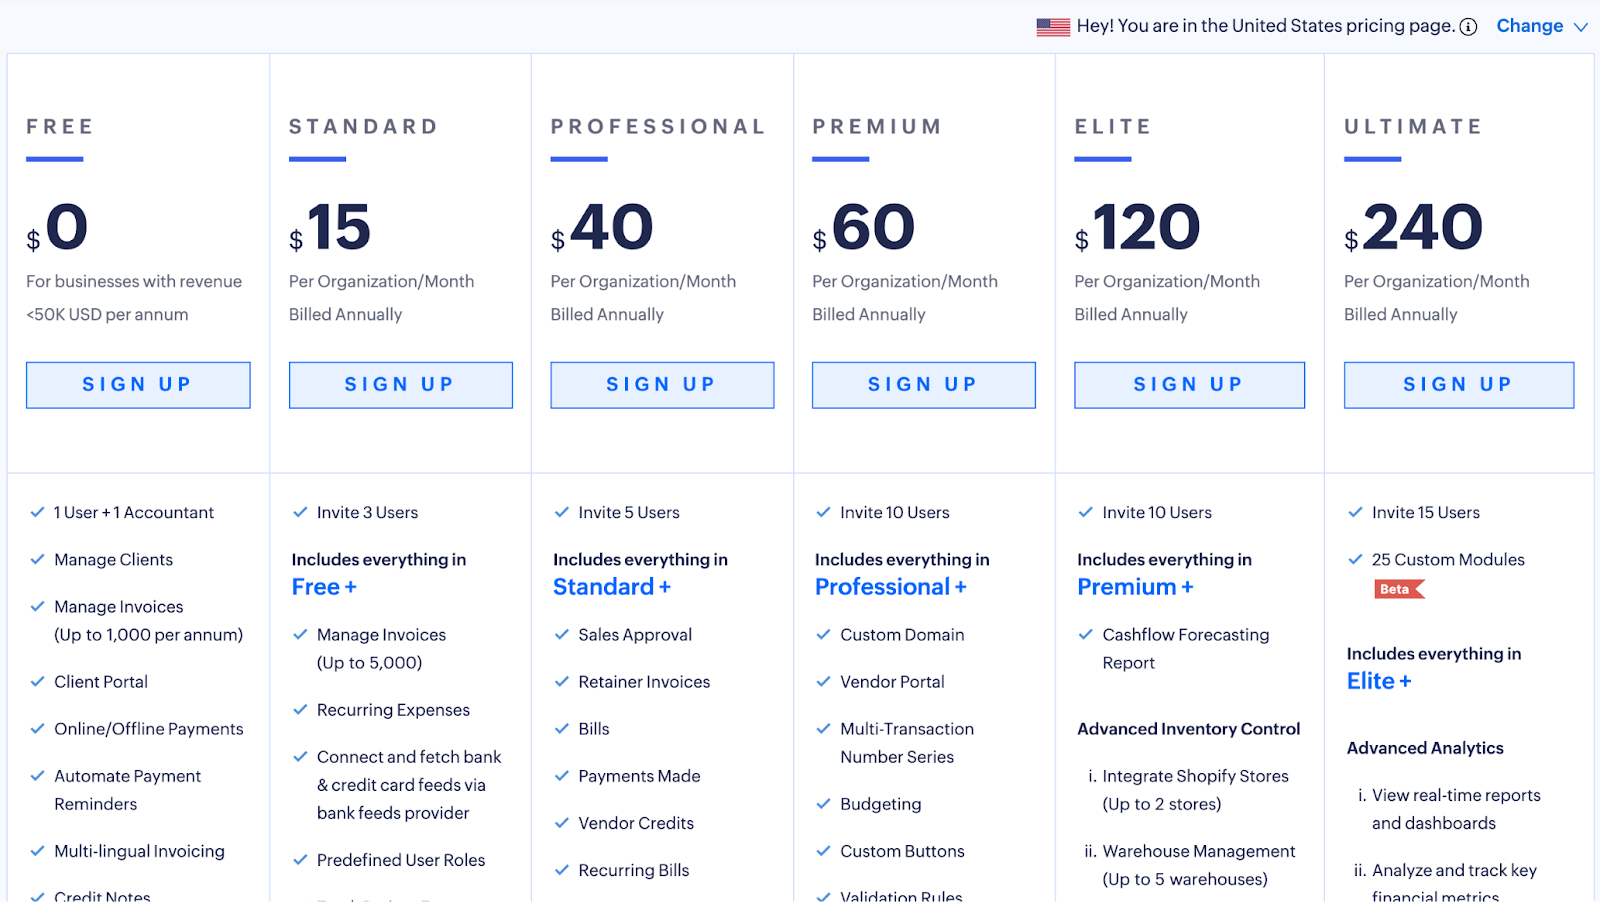
Task: Sign up for the Free plan
Action: (x=138, y=385)
